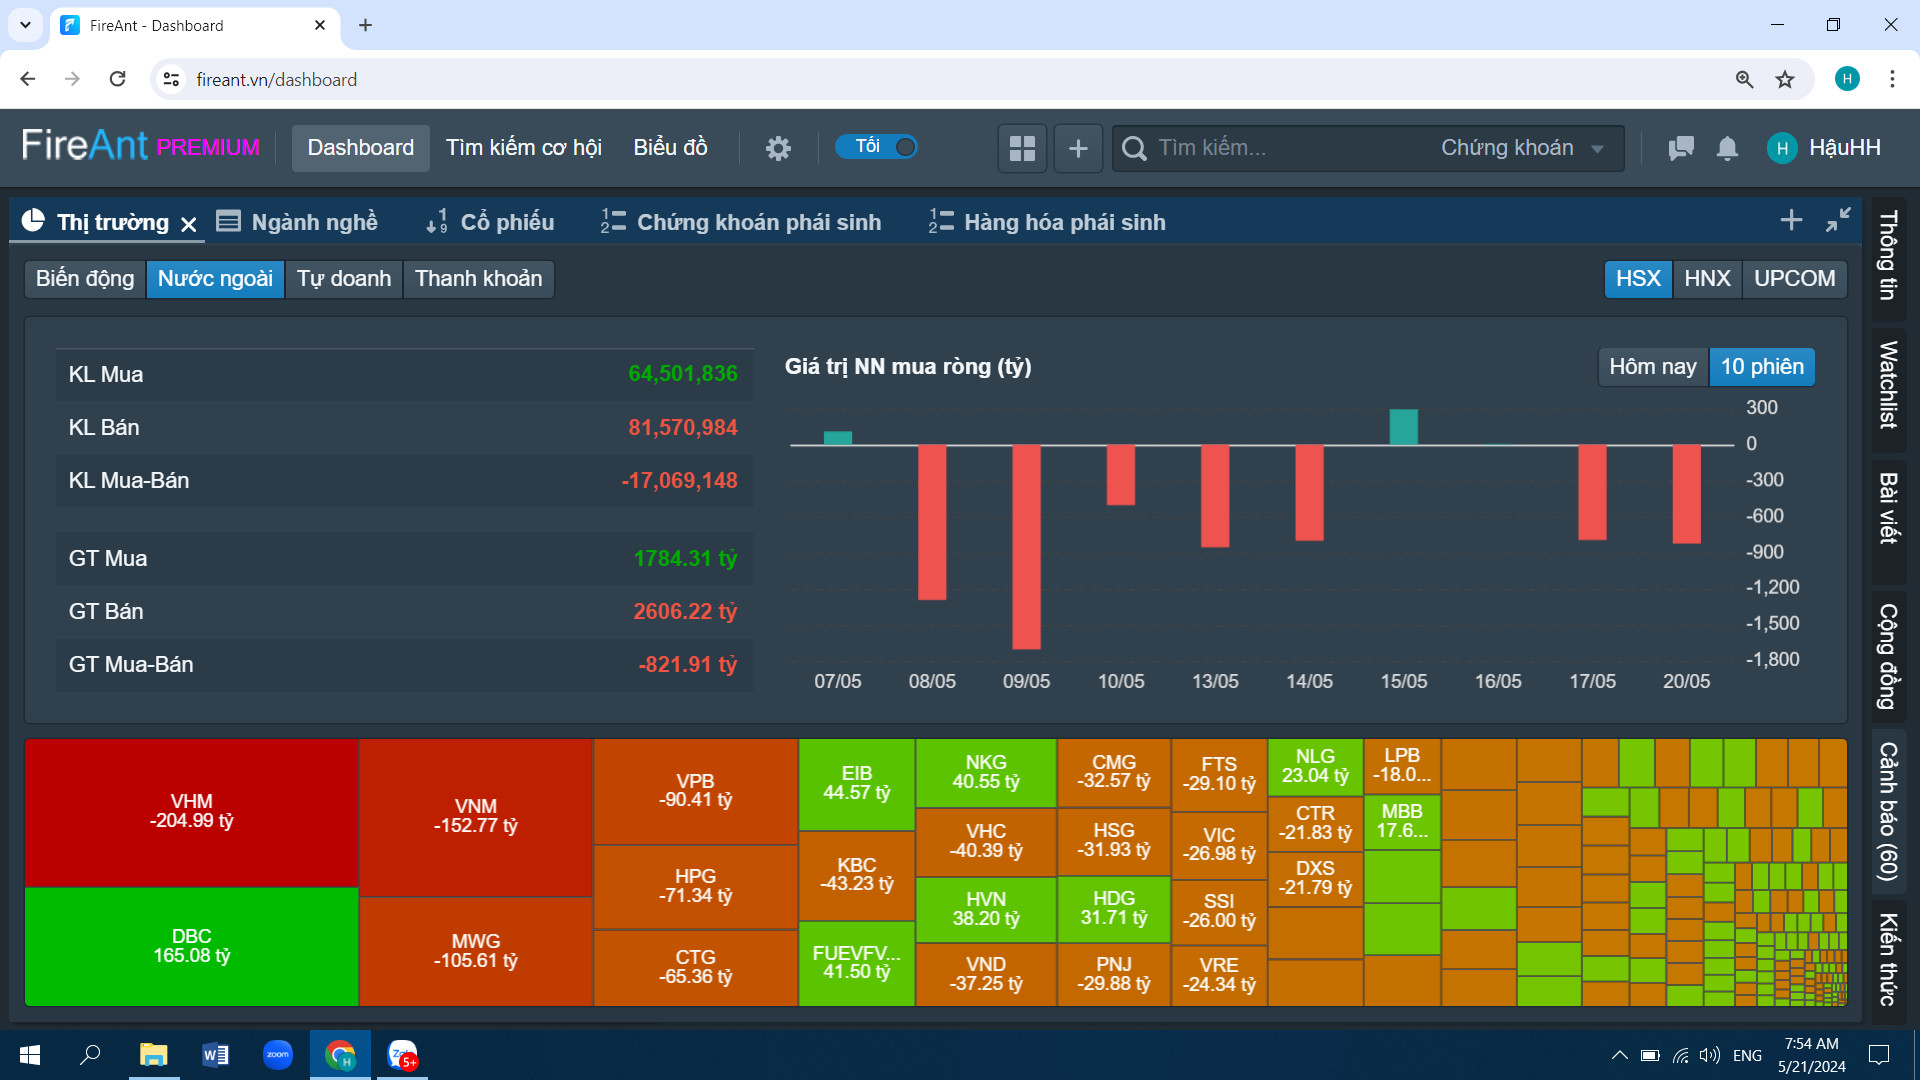Open the HậuHH user account menu

[1824, 148]
